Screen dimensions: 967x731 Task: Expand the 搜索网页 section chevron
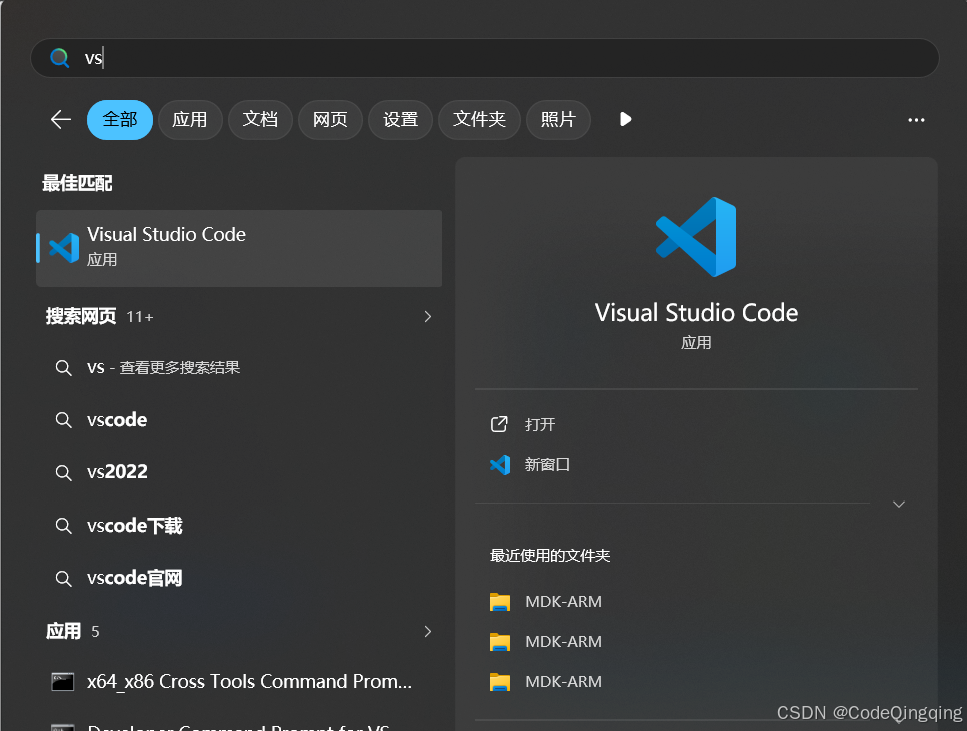pos(428,316)
